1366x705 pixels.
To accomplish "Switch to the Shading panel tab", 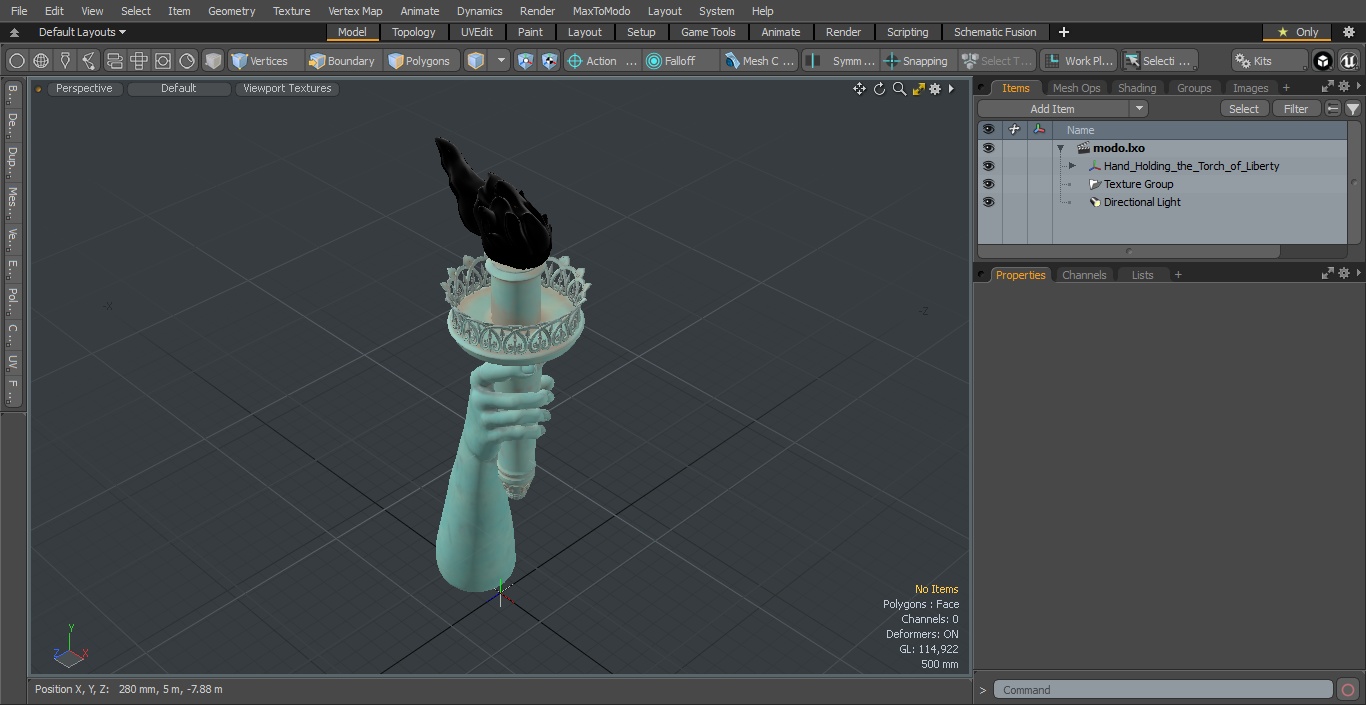I will (x=1137, y=88).
